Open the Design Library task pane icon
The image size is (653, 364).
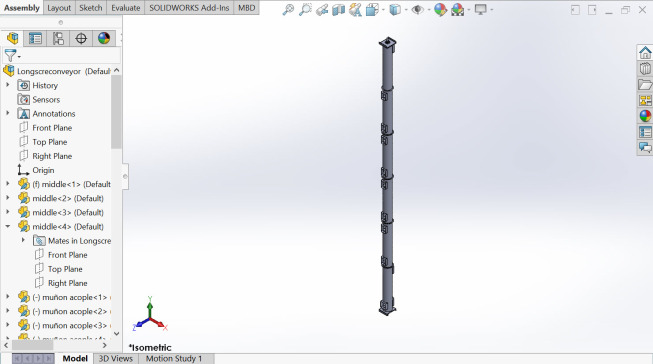pos(645,68)
